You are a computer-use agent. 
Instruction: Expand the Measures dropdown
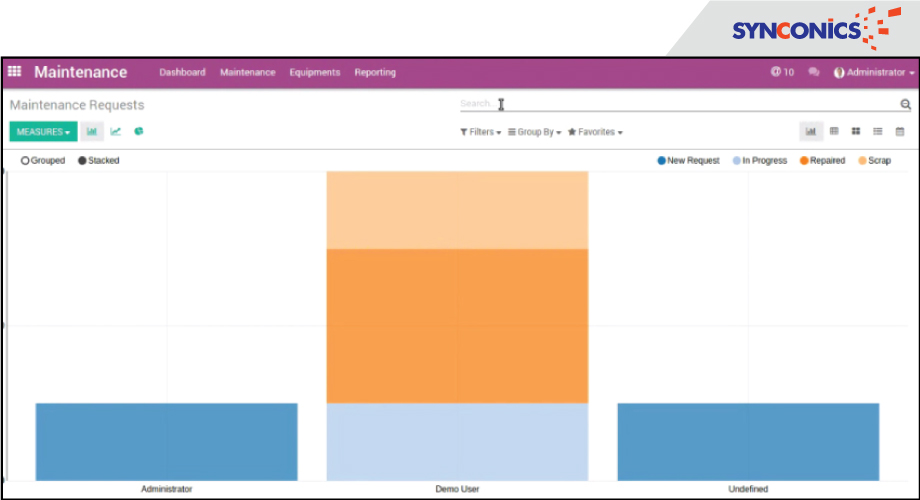coord(42,132)
